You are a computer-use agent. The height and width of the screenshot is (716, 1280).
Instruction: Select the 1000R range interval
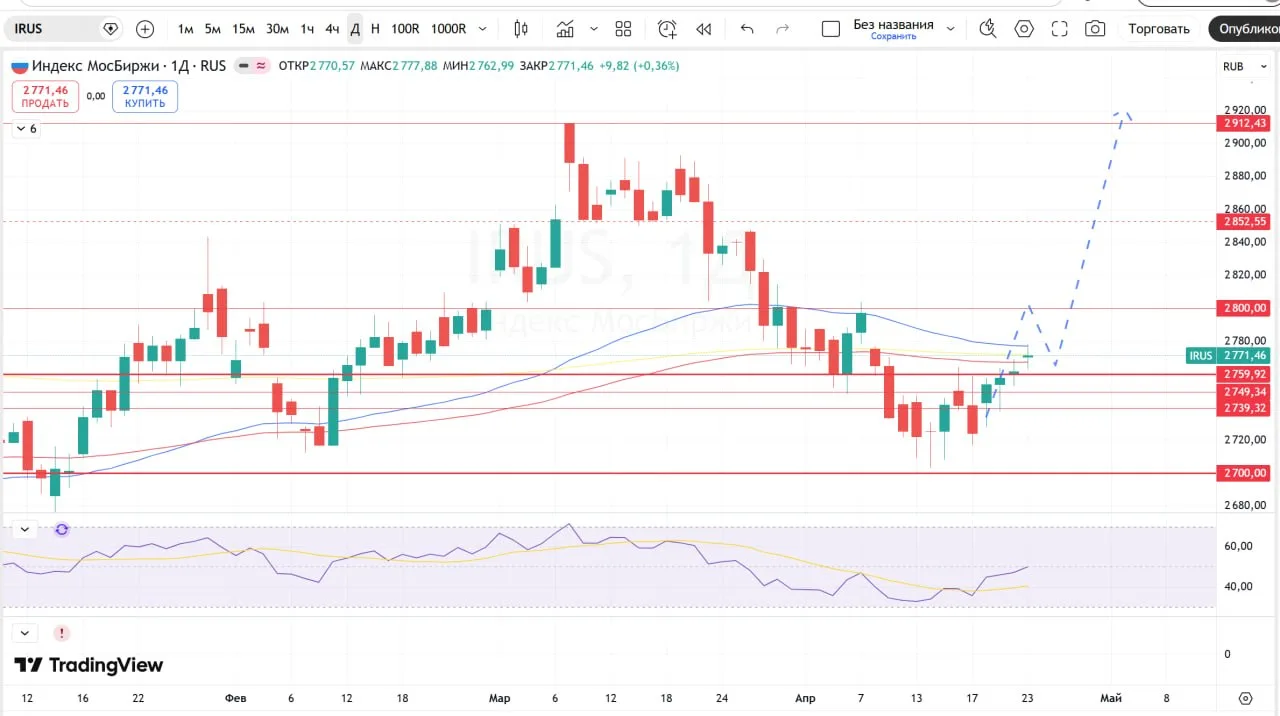(x=448, y=29)
